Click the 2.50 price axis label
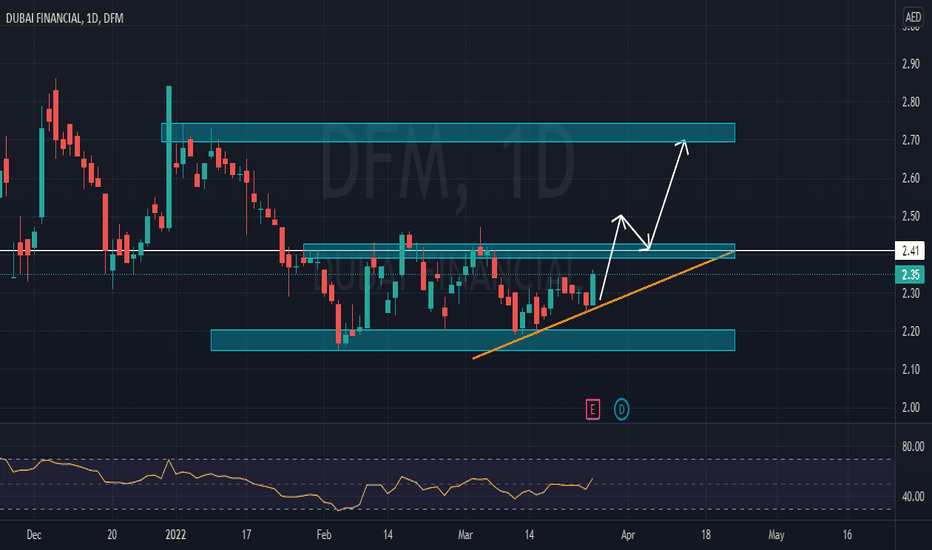This screenshot has width=932, height=550. [911, 216]
